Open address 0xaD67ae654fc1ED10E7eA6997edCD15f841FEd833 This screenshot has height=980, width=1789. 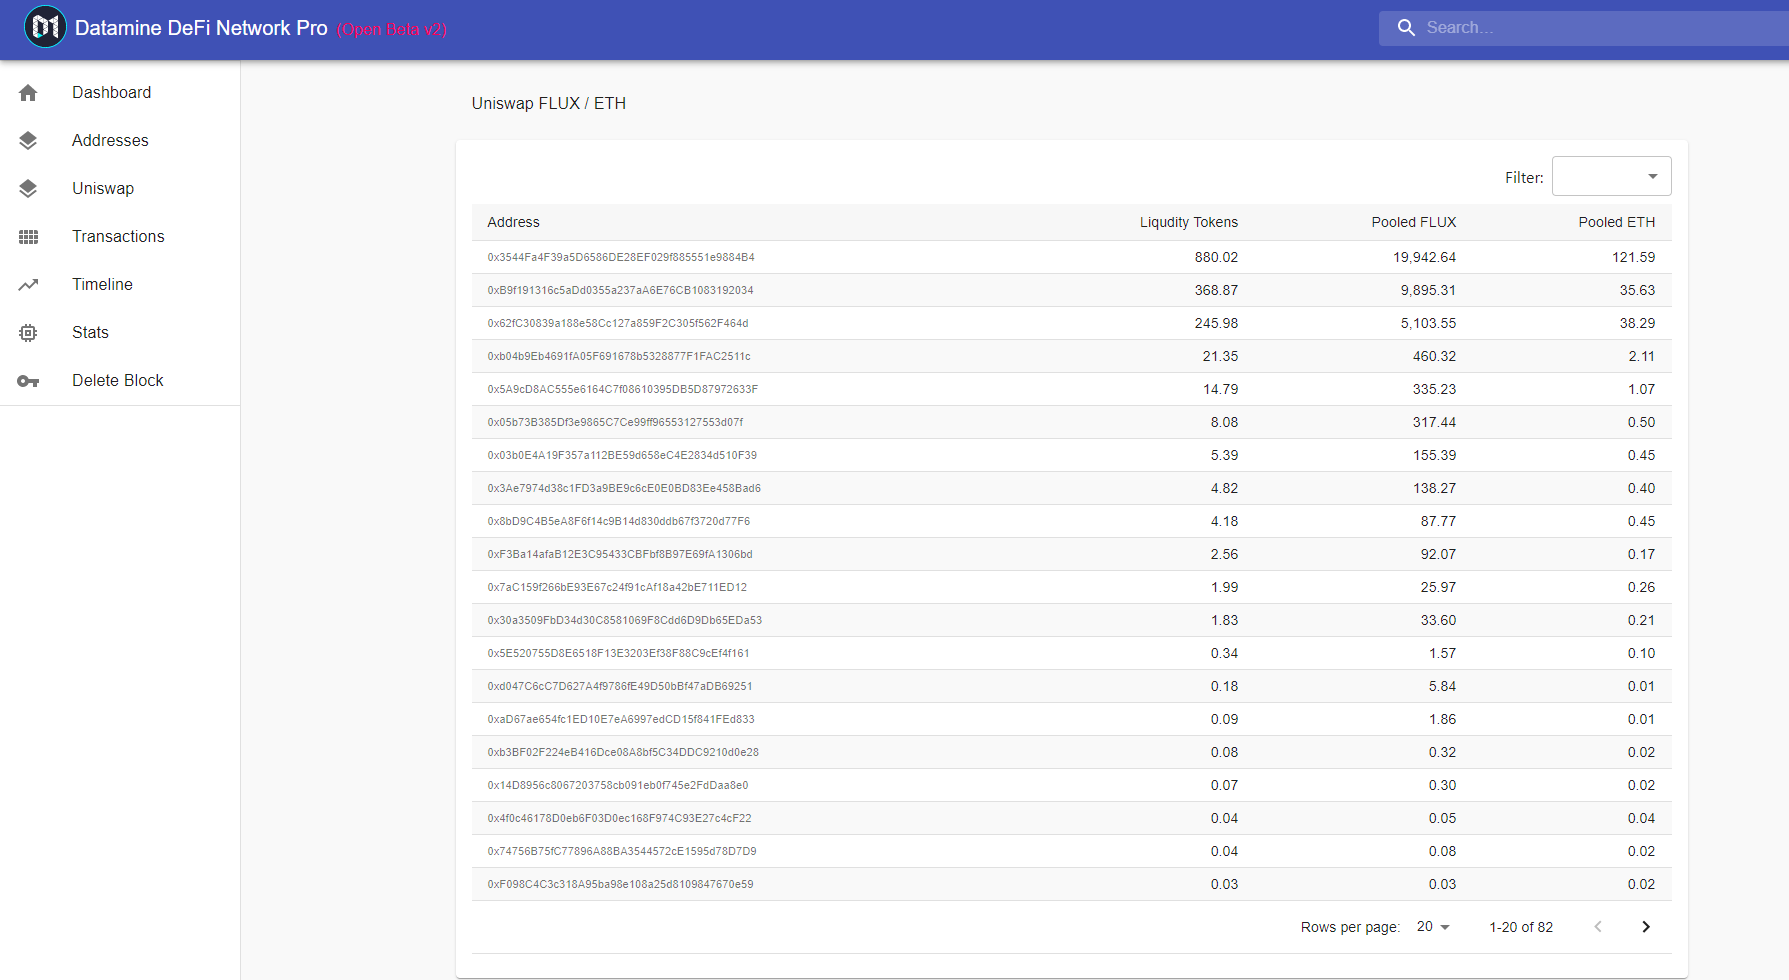pyautogui.click(x=621, y=719)
